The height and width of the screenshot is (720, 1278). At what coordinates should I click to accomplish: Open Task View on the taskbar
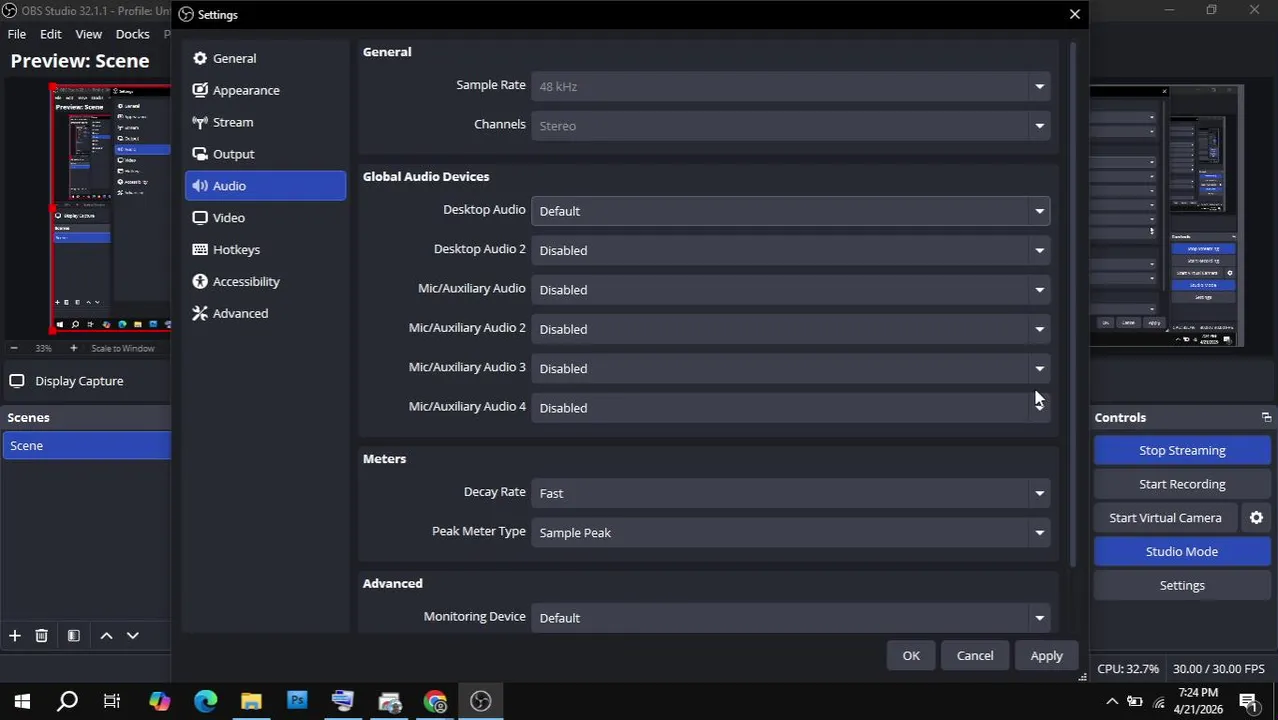point(112,702)
